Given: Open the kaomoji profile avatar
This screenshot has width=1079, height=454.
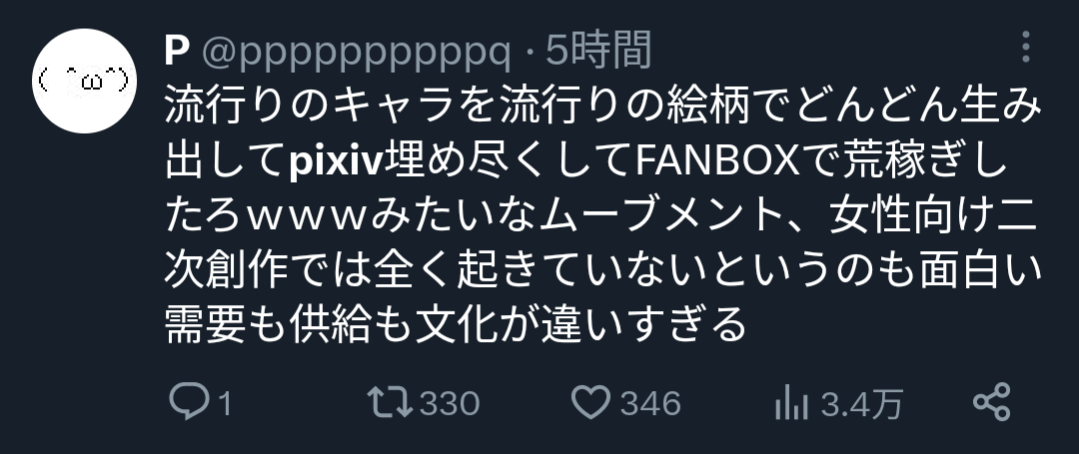Looking at the screenshot, I should [x=85, y=81].
